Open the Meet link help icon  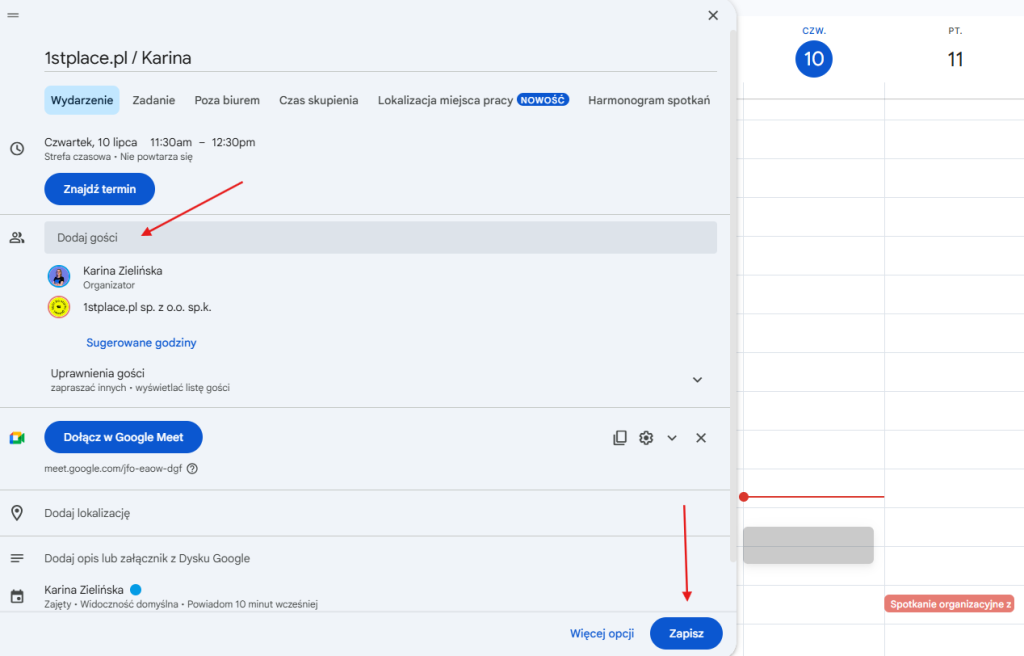coord(192,468)
